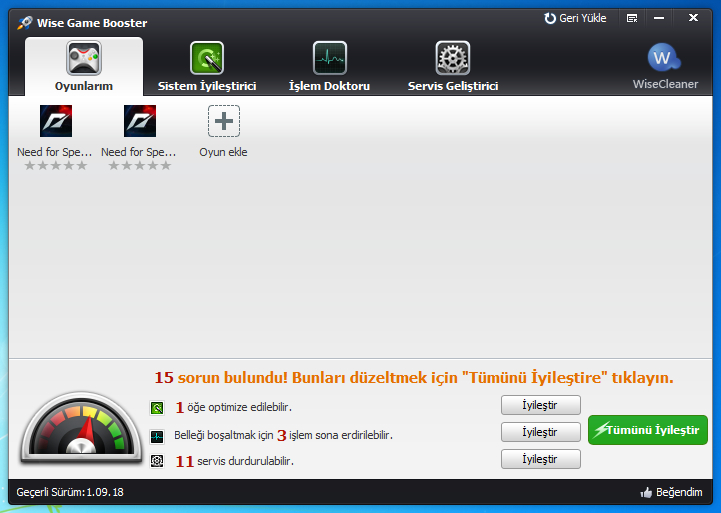Launch the second Need for Speed game icon
Screen dimensions: 721x513
coord(140,121)
